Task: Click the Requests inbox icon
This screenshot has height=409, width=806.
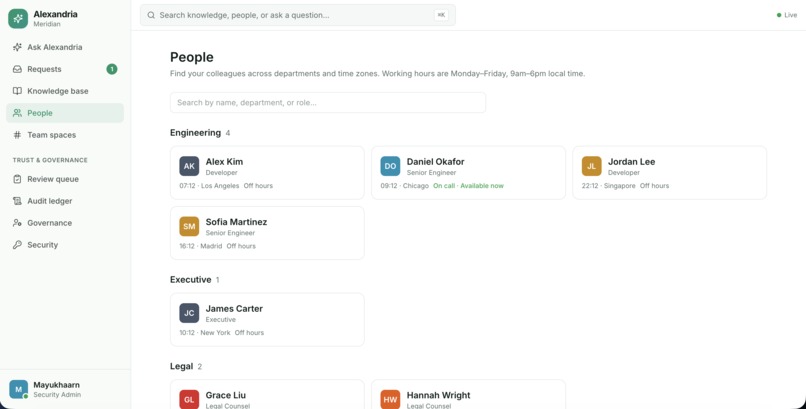Action: pos(17,69)
